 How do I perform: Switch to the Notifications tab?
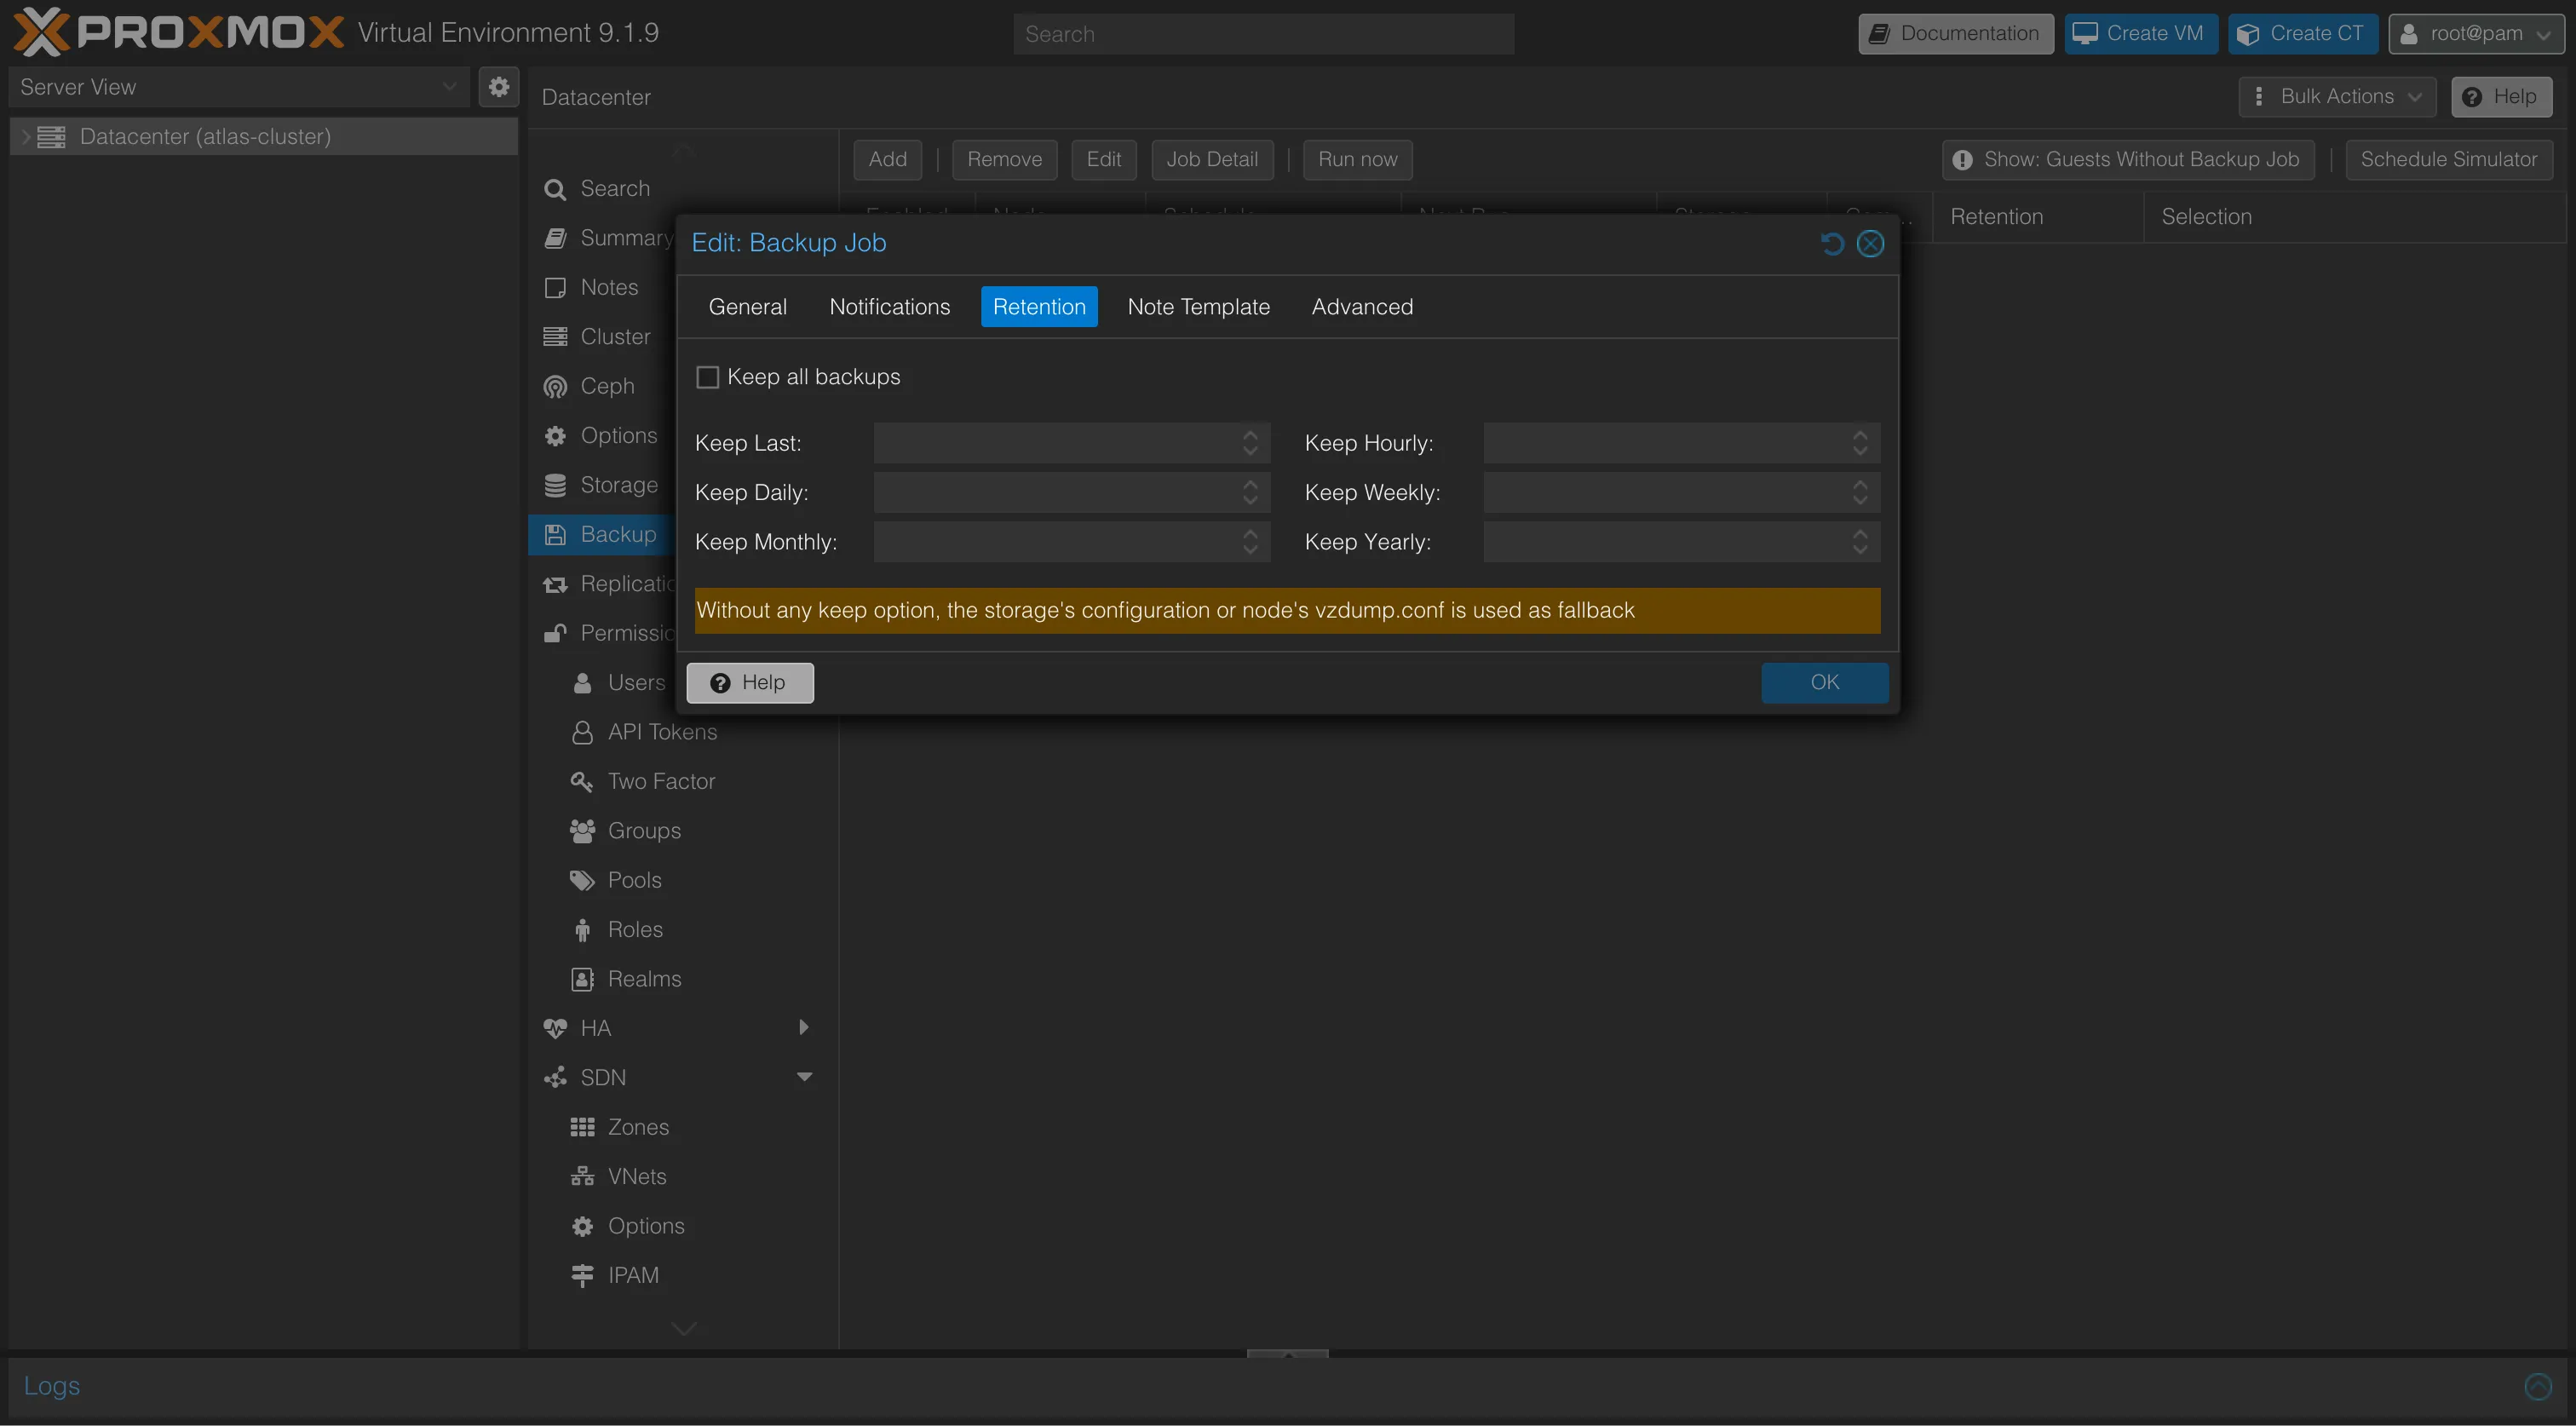(x=889, y=307)
